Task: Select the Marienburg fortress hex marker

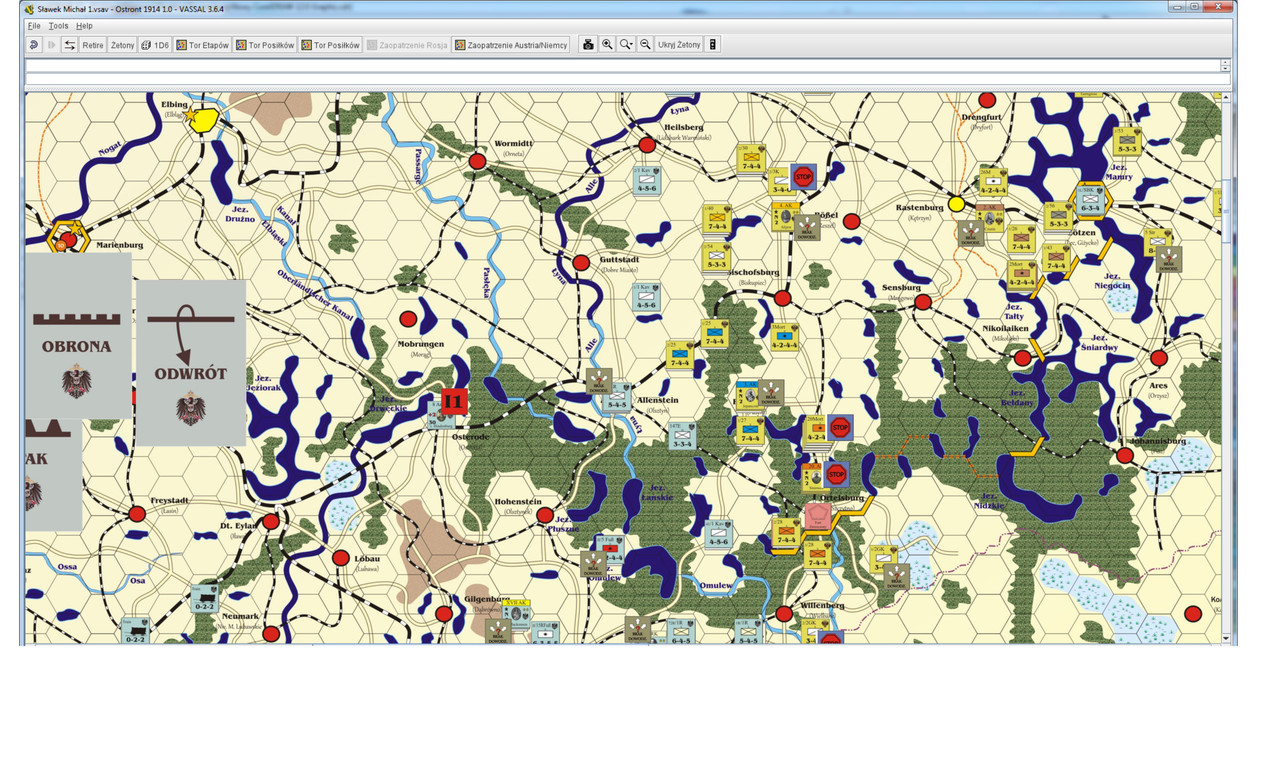Action: coord(69,238)
